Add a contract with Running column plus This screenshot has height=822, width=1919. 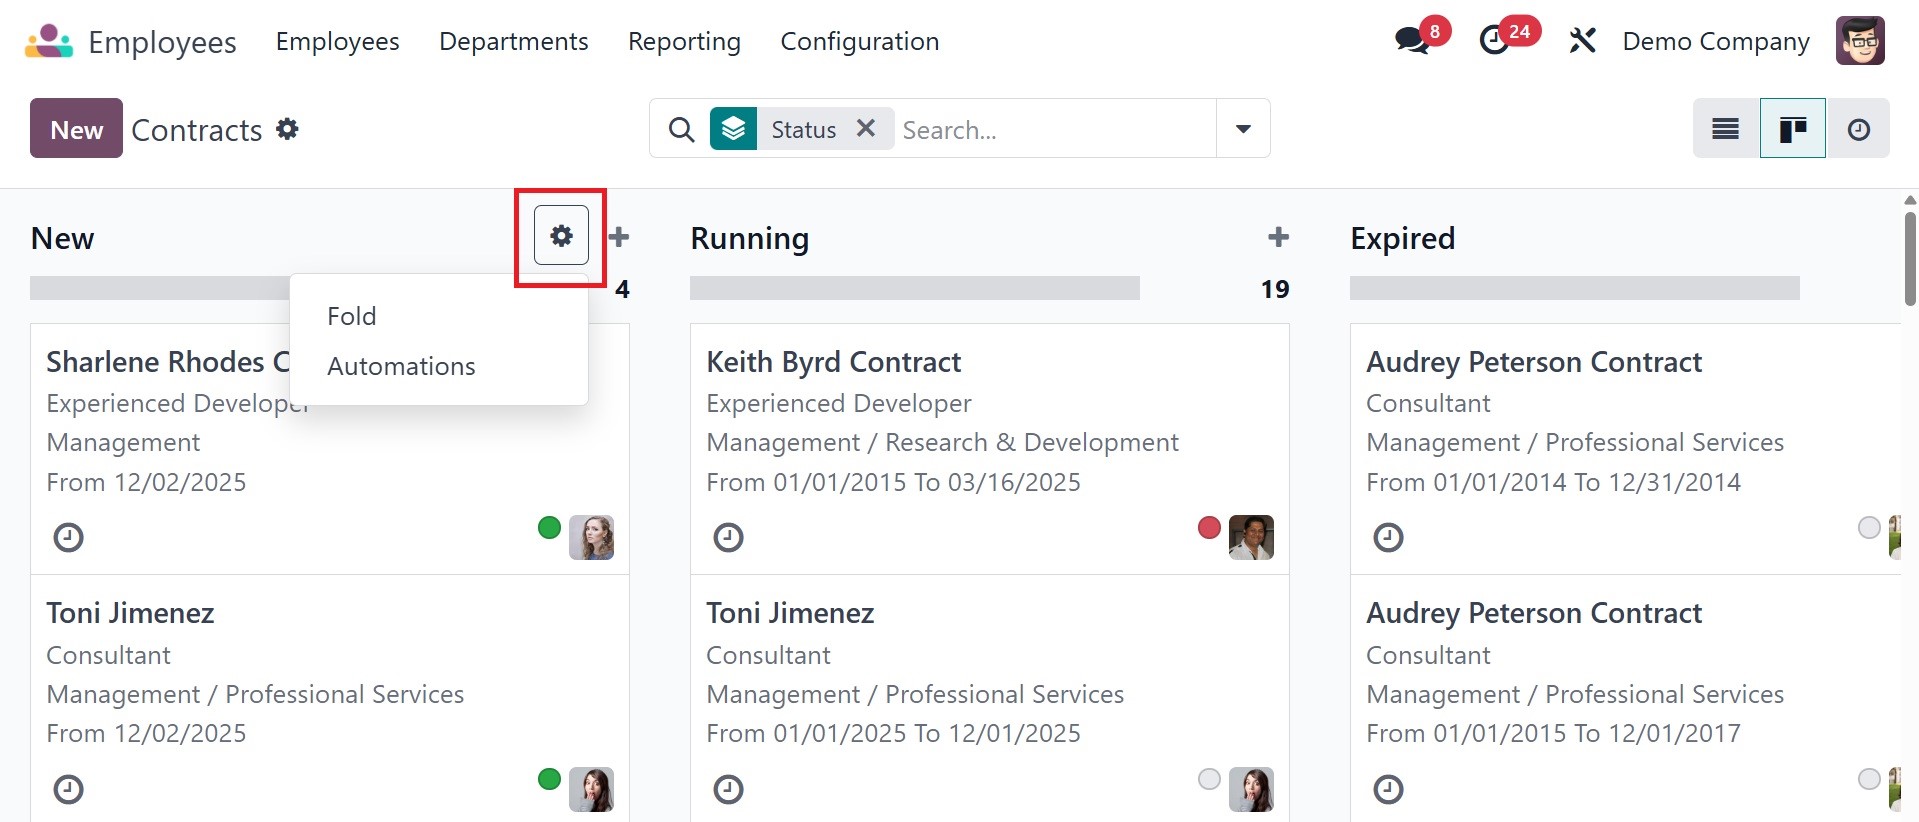point(1278,237)
